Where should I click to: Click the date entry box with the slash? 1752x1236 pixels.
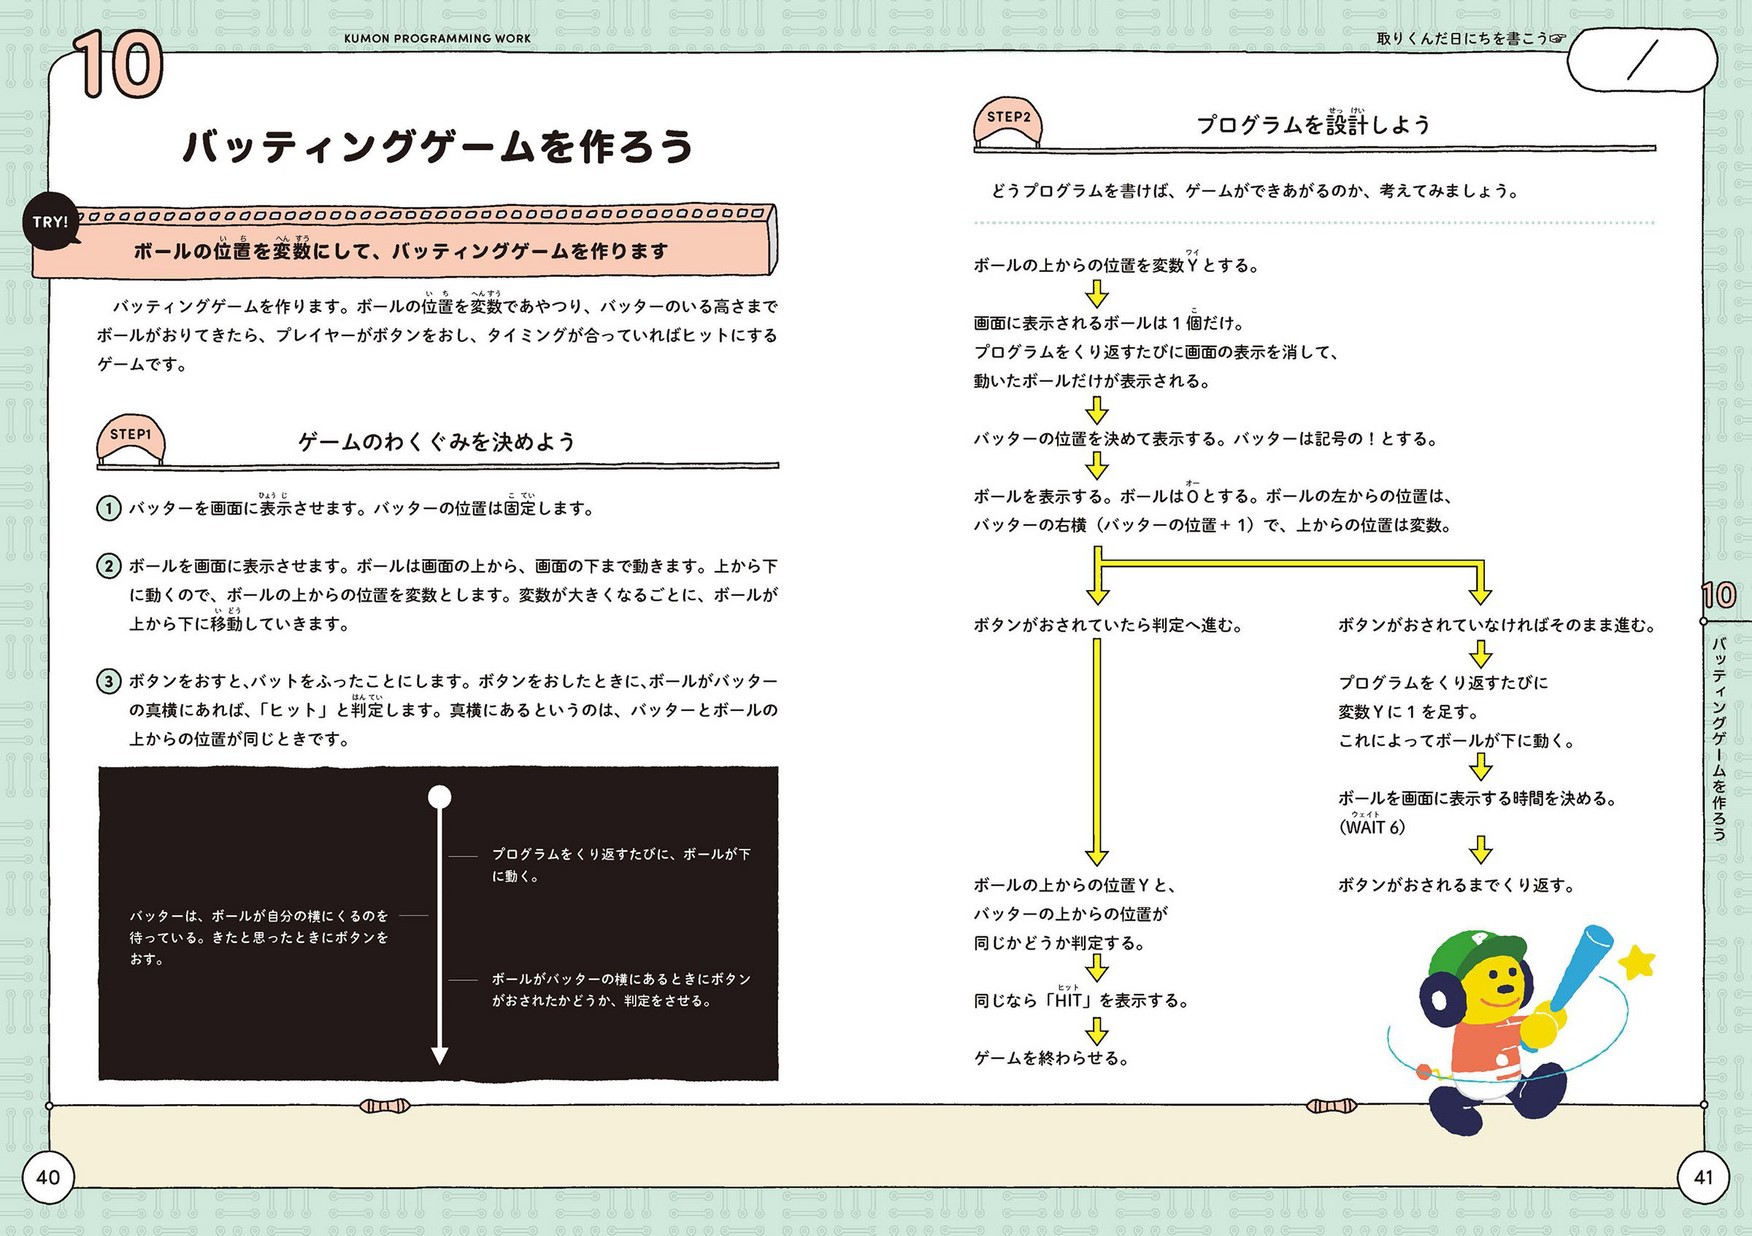pyautogui.click(x=1642, y=61)
